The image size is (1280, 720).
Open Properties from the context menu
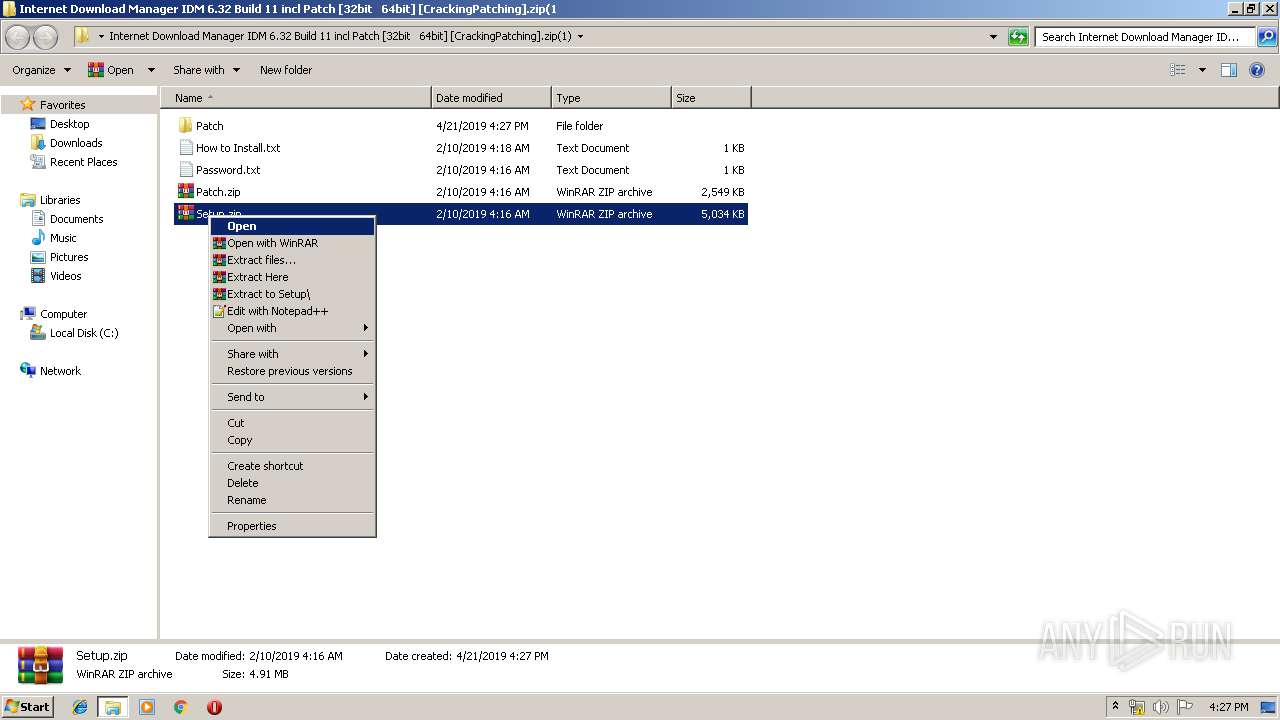tap(292, 526)
